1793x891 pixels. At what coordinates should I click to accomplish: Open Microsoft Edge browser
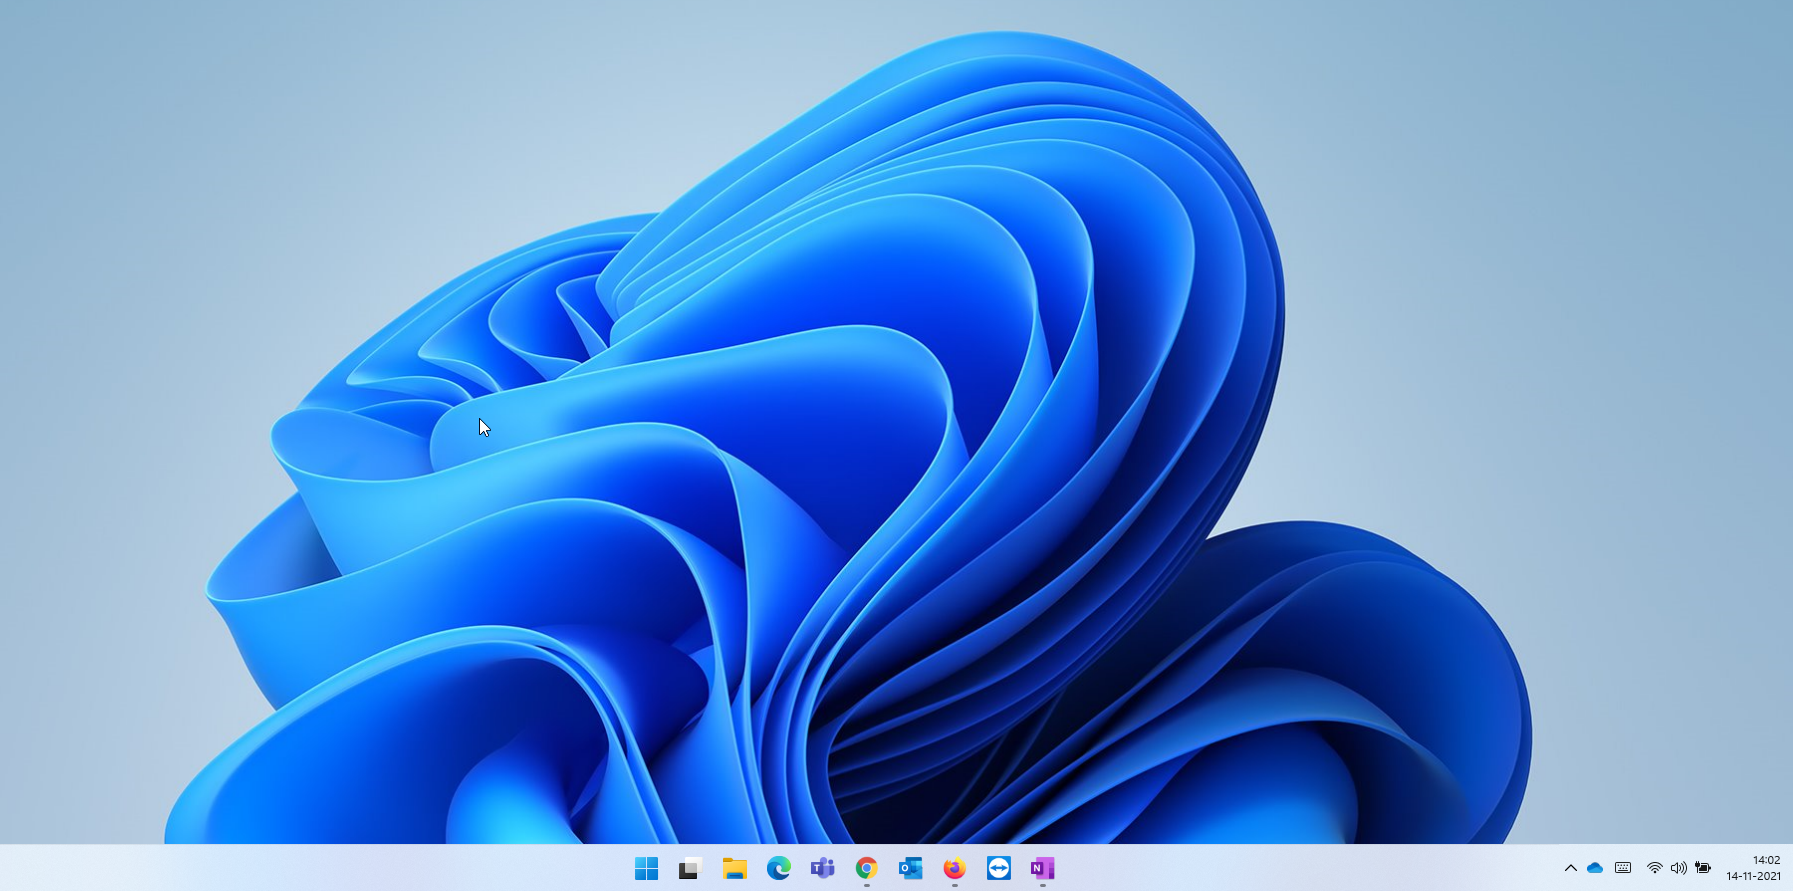[779, 868]
